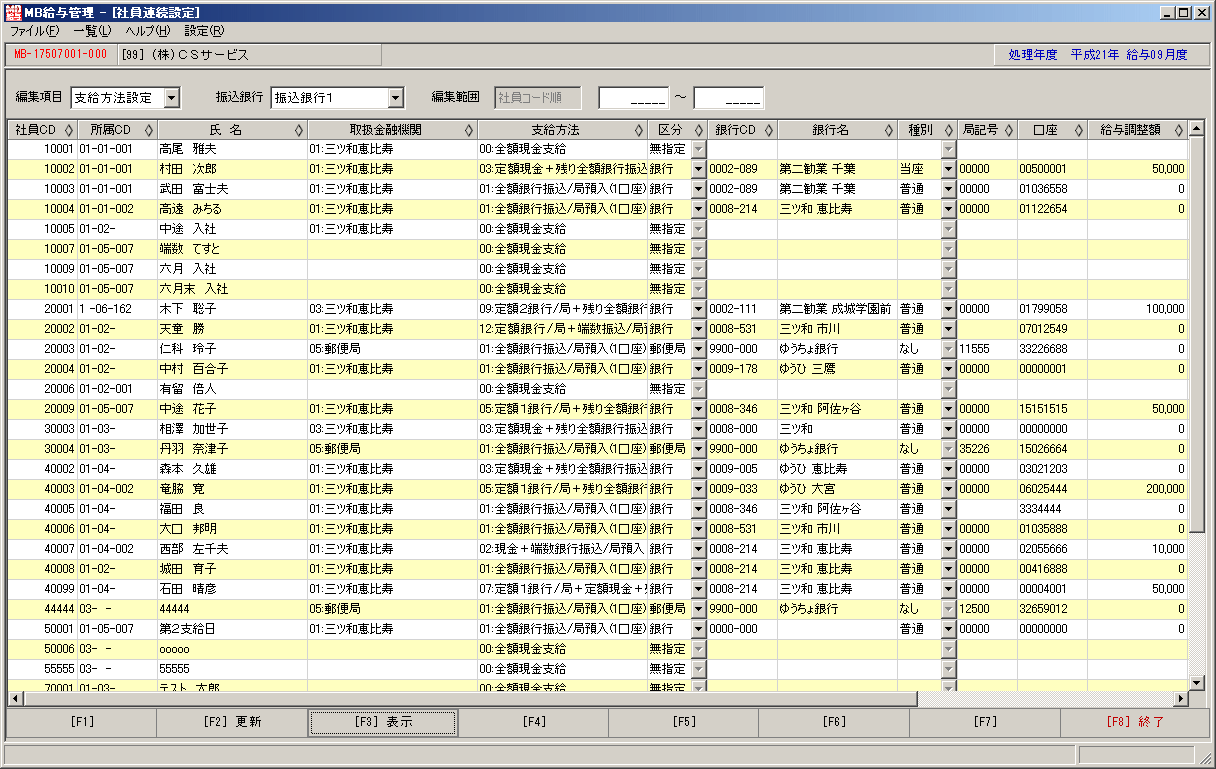Image resolution: width=1216 pixels, height=769 pixels.
Task: Click sort icon on 口座 column header
Action: tap(1079, 130)
